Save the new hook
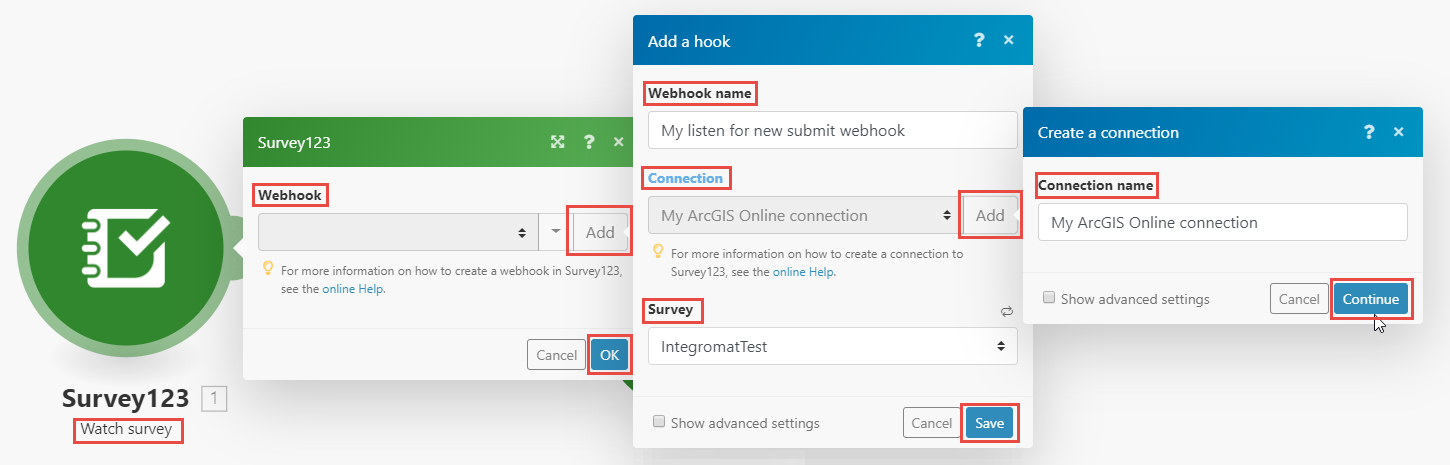1450x465 pixels. [x=990, y=423]
